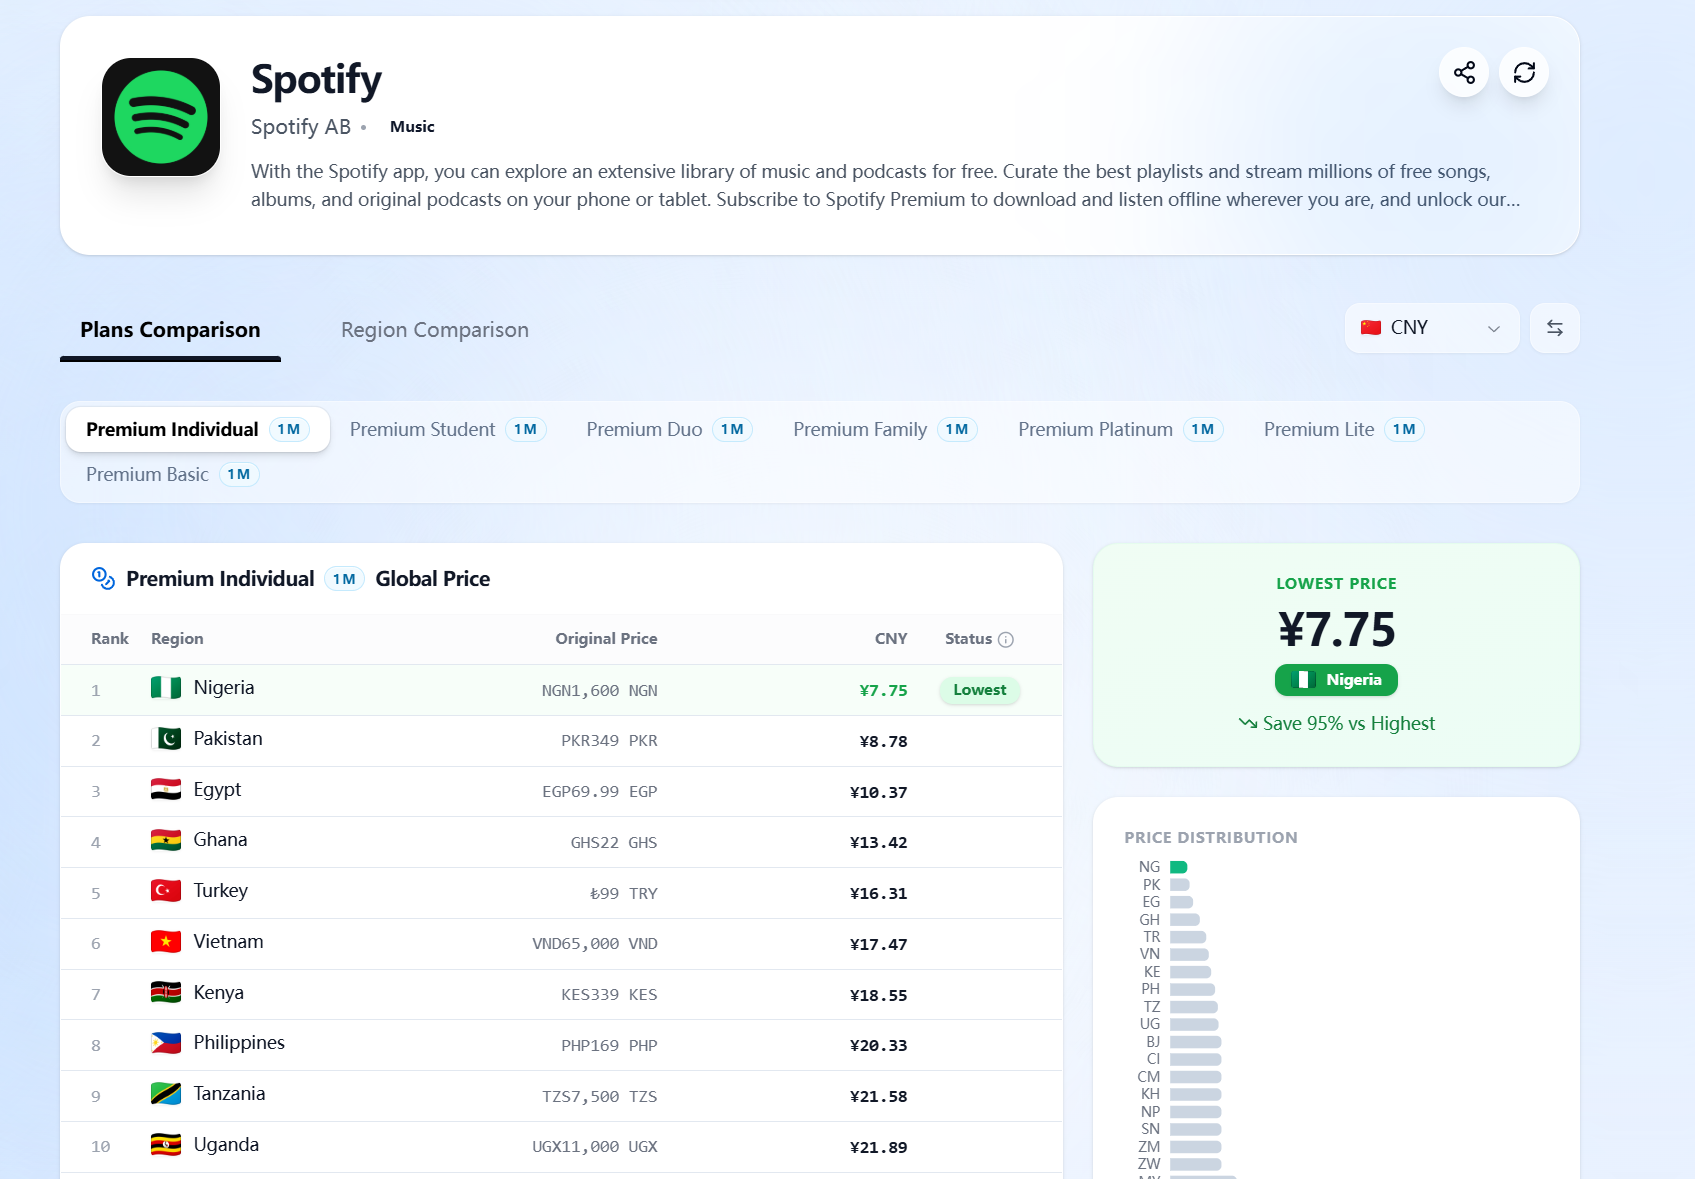Click the Ghana original price GHS22

[614, 843]
